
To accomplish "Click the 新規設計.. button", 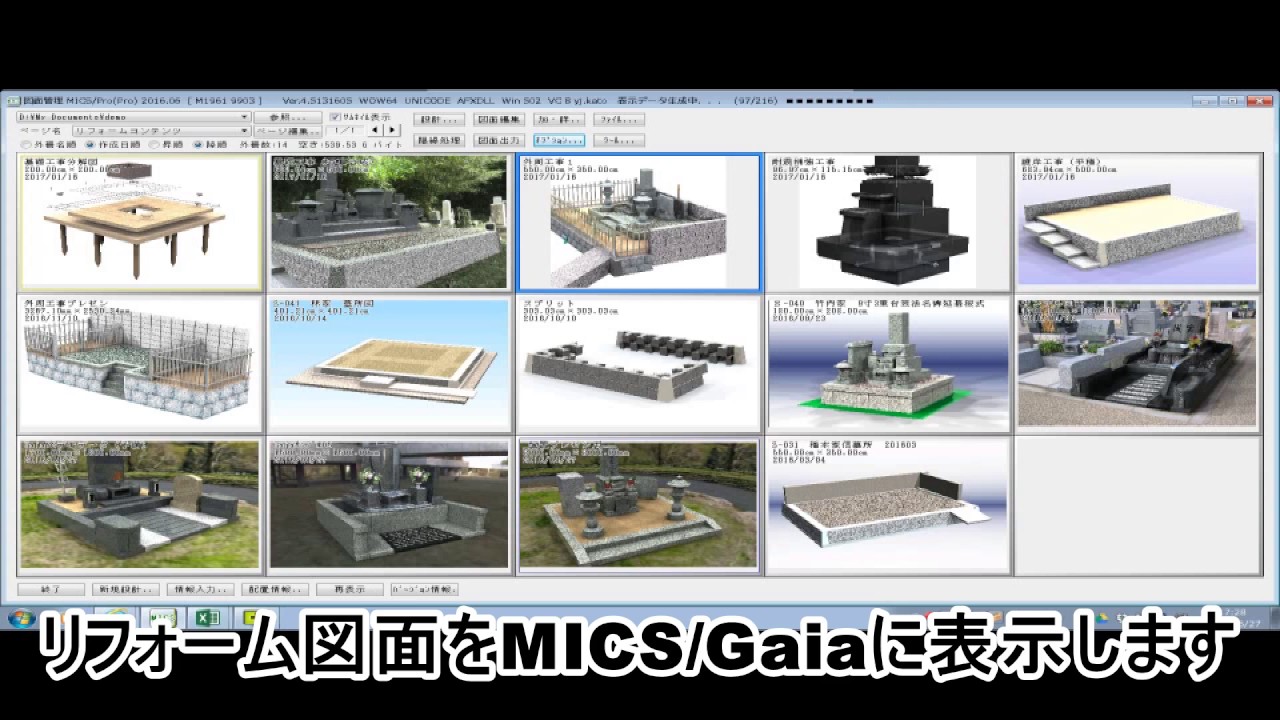I will (x=125, y=590).
